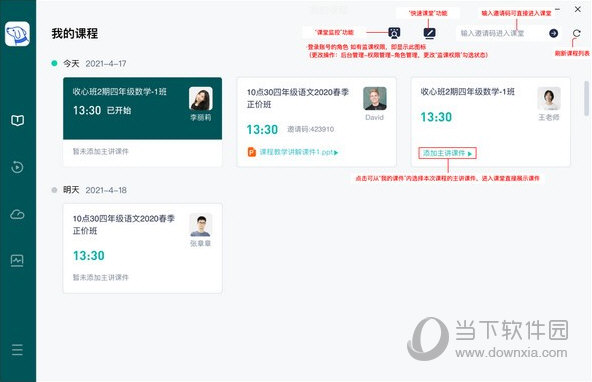This screenshot has height=382, width=592.
Task: Open 王老师's 收心班2期四年级数学-1班 course title
Action: point(467,92)
